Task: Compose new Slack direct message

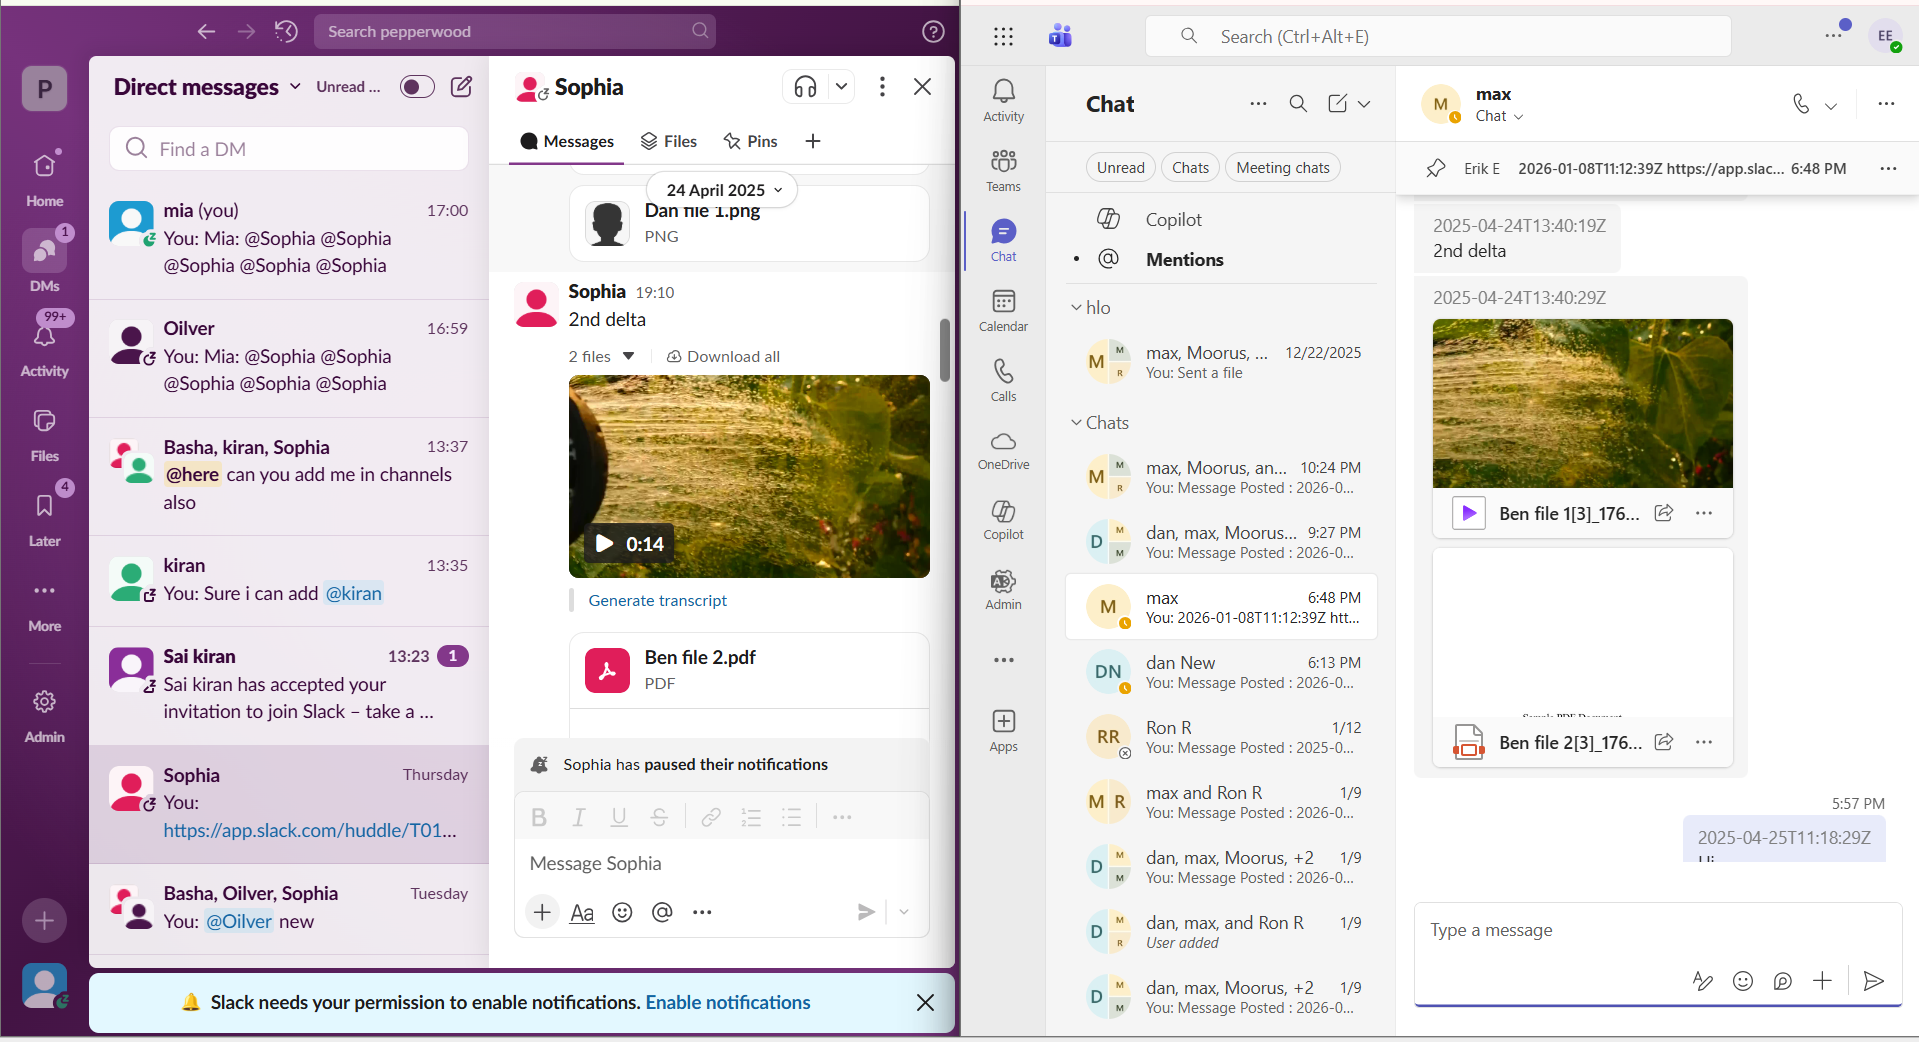Action: (461, 87)
